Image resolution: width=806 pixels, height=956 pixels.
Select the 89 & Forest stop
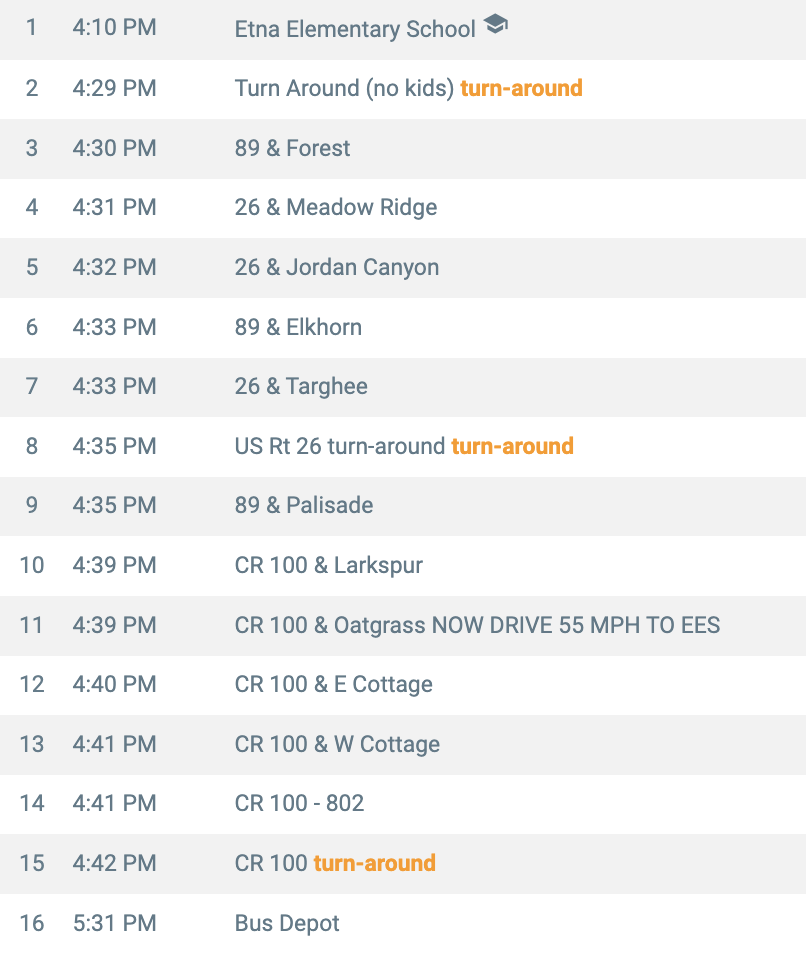click(292, 148)
